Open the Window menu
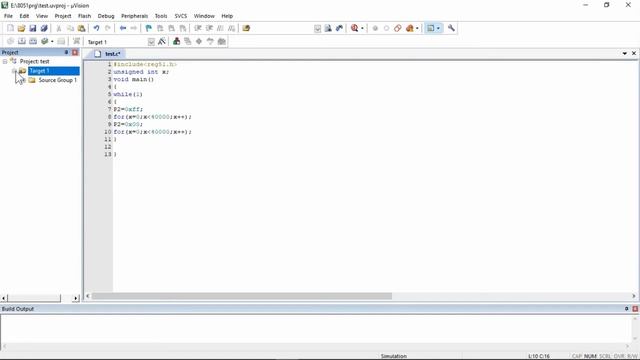Screen dimensions: 640x360 [204, 16]
